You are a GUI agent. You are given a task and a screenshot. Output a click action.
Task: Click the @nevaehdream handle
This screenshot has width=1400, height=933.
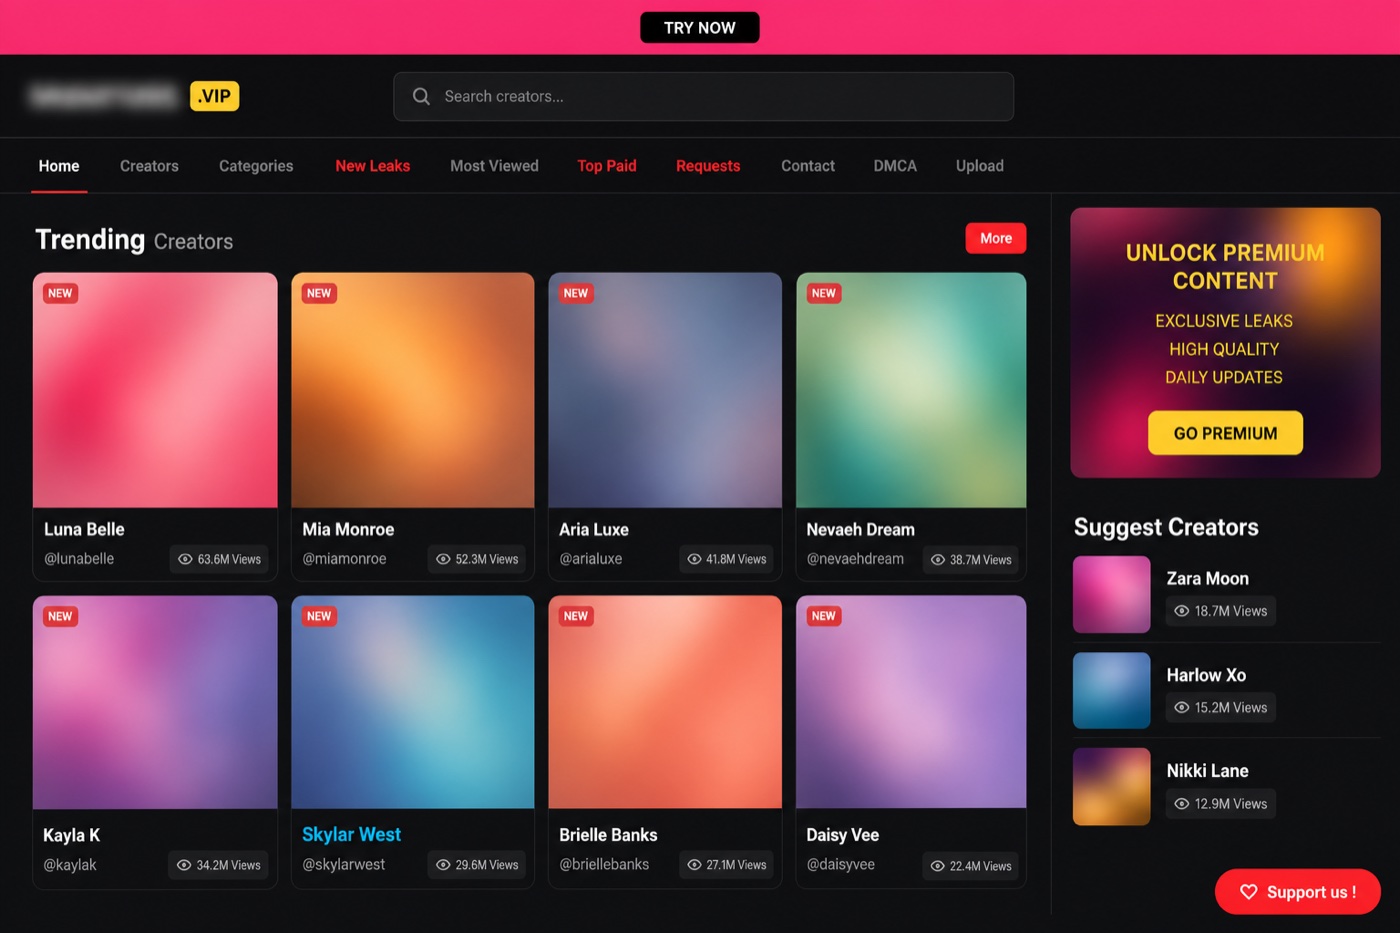pos(855,559)
